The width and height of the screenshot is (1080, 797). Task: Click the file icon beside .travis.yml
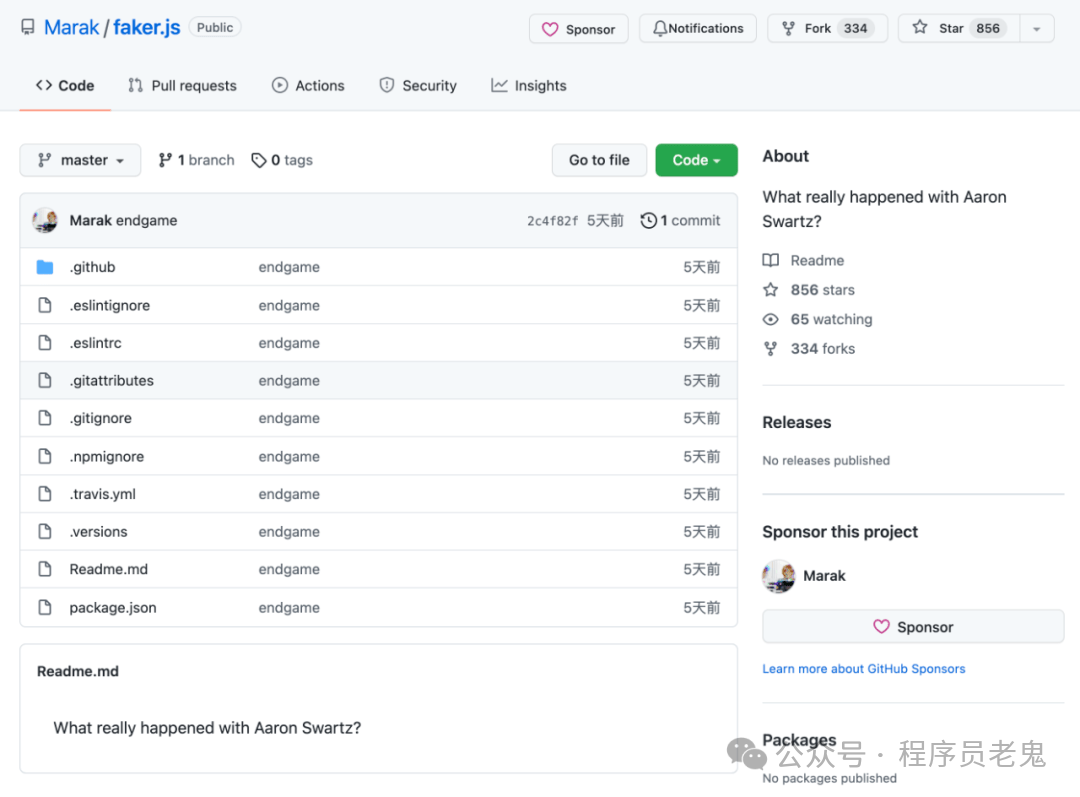coord(45,494)
